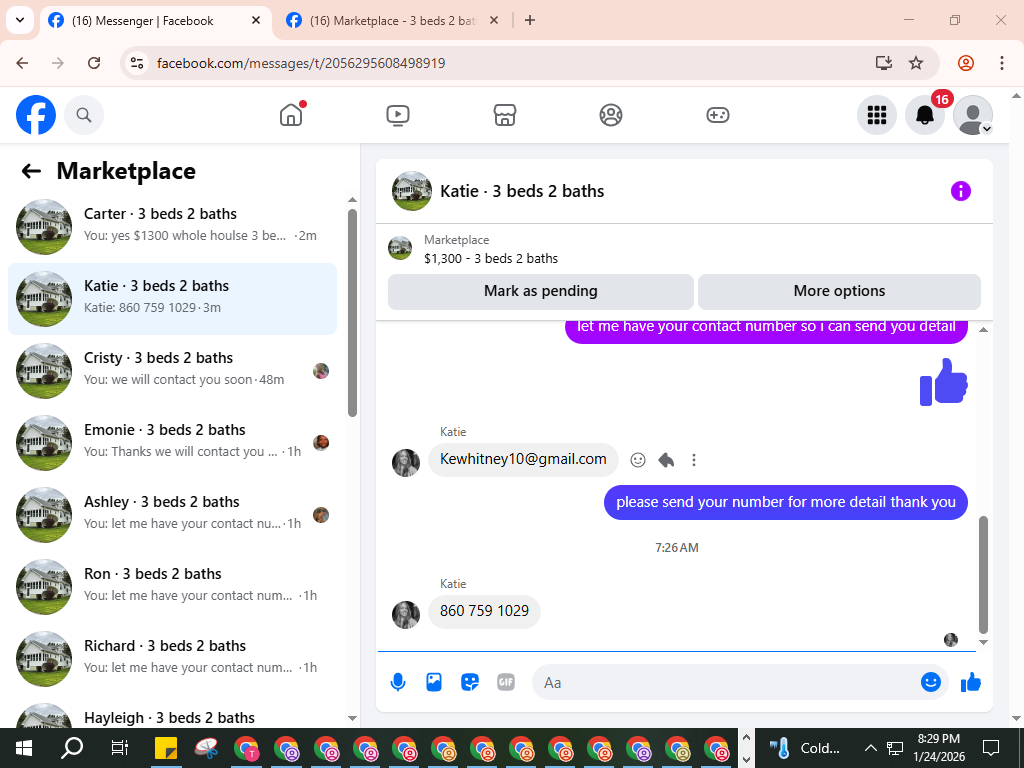Screen dimensions: 1024x768
Task: Record a voice clip microphone icon
Action: tap(398, 682)
